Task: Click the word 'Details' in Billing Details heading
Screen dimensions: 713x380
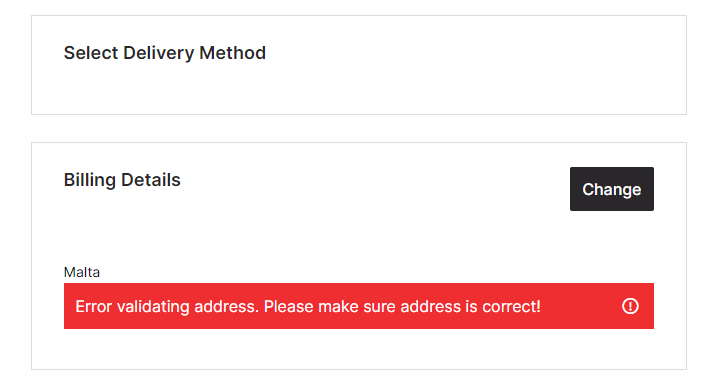Action: click(x=151, y=180)
